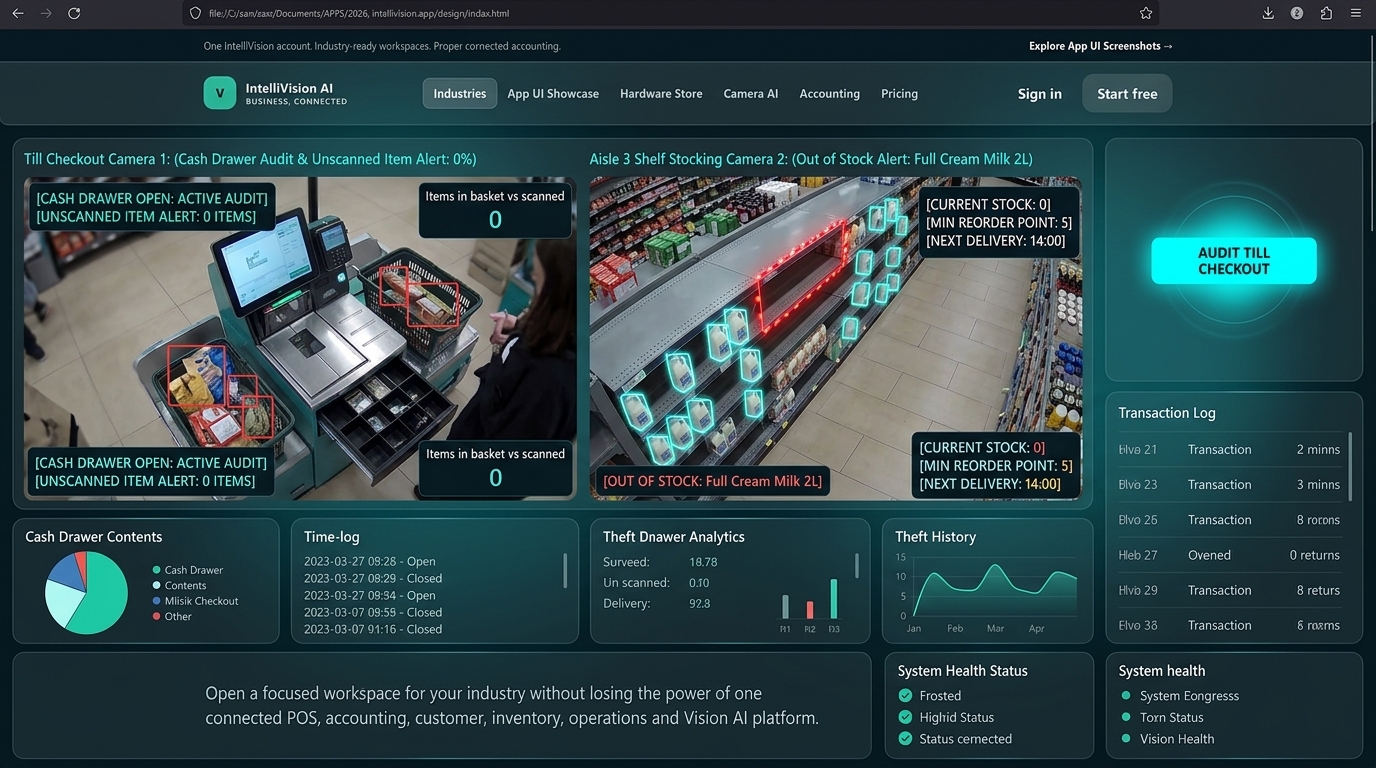Click the blue Mlisik Checkout legend swatch
1376x768 pixels.
[x=156, y=601]
